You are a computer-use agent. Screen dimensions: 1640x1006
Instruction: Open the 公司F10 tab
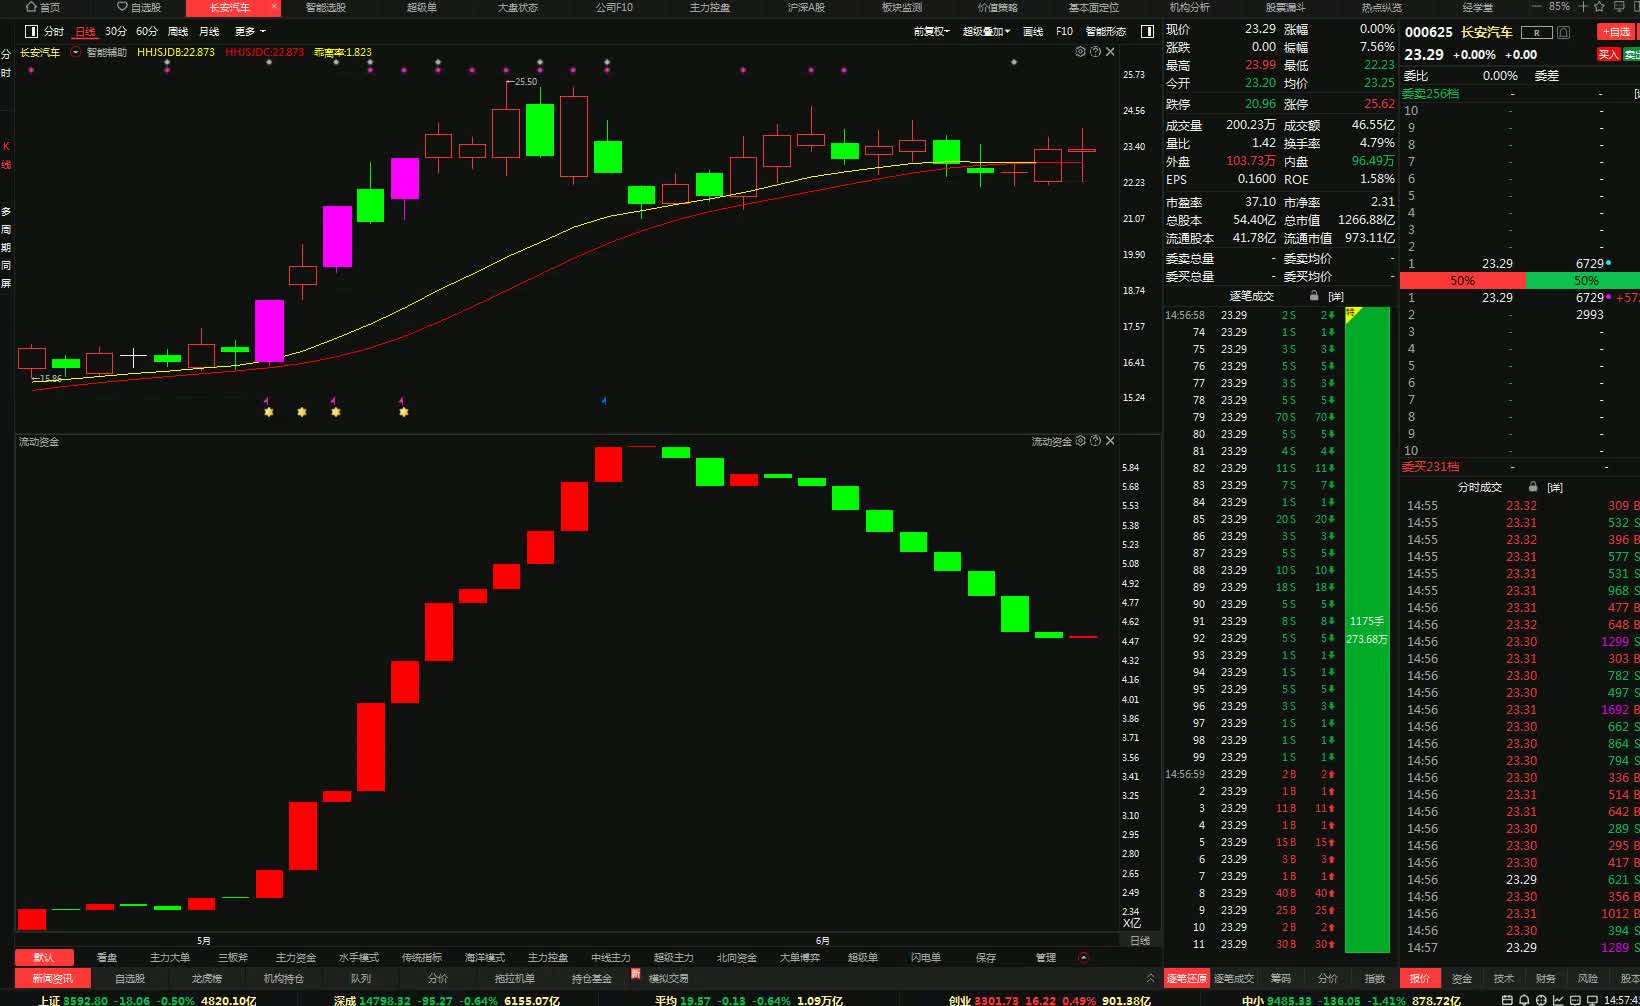[x=614, y=7]
